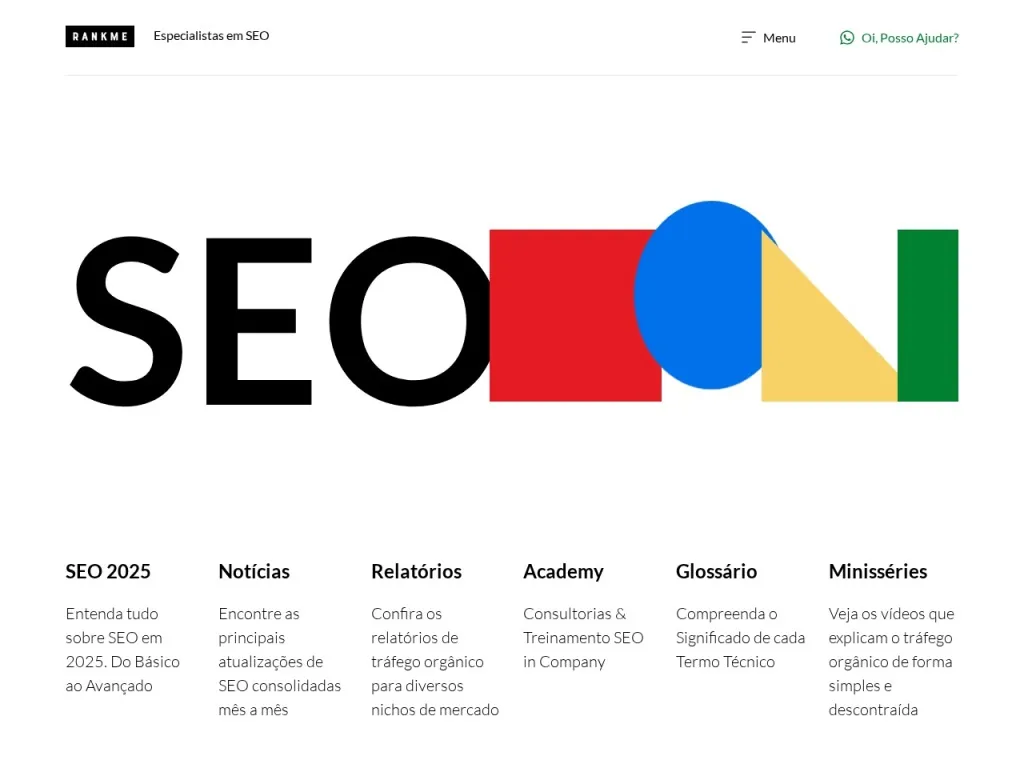Click the Consultorias & Treinamento SEO description
This screenshot has height=768, width=1024.
click(x=583, y=637)
